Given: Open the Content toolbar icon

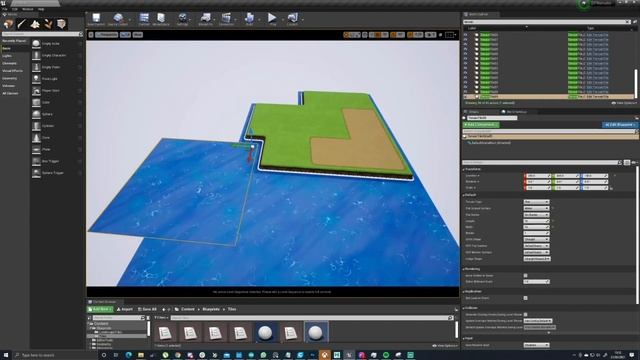Looking at the screenshot, I should (x=144, y=18).
